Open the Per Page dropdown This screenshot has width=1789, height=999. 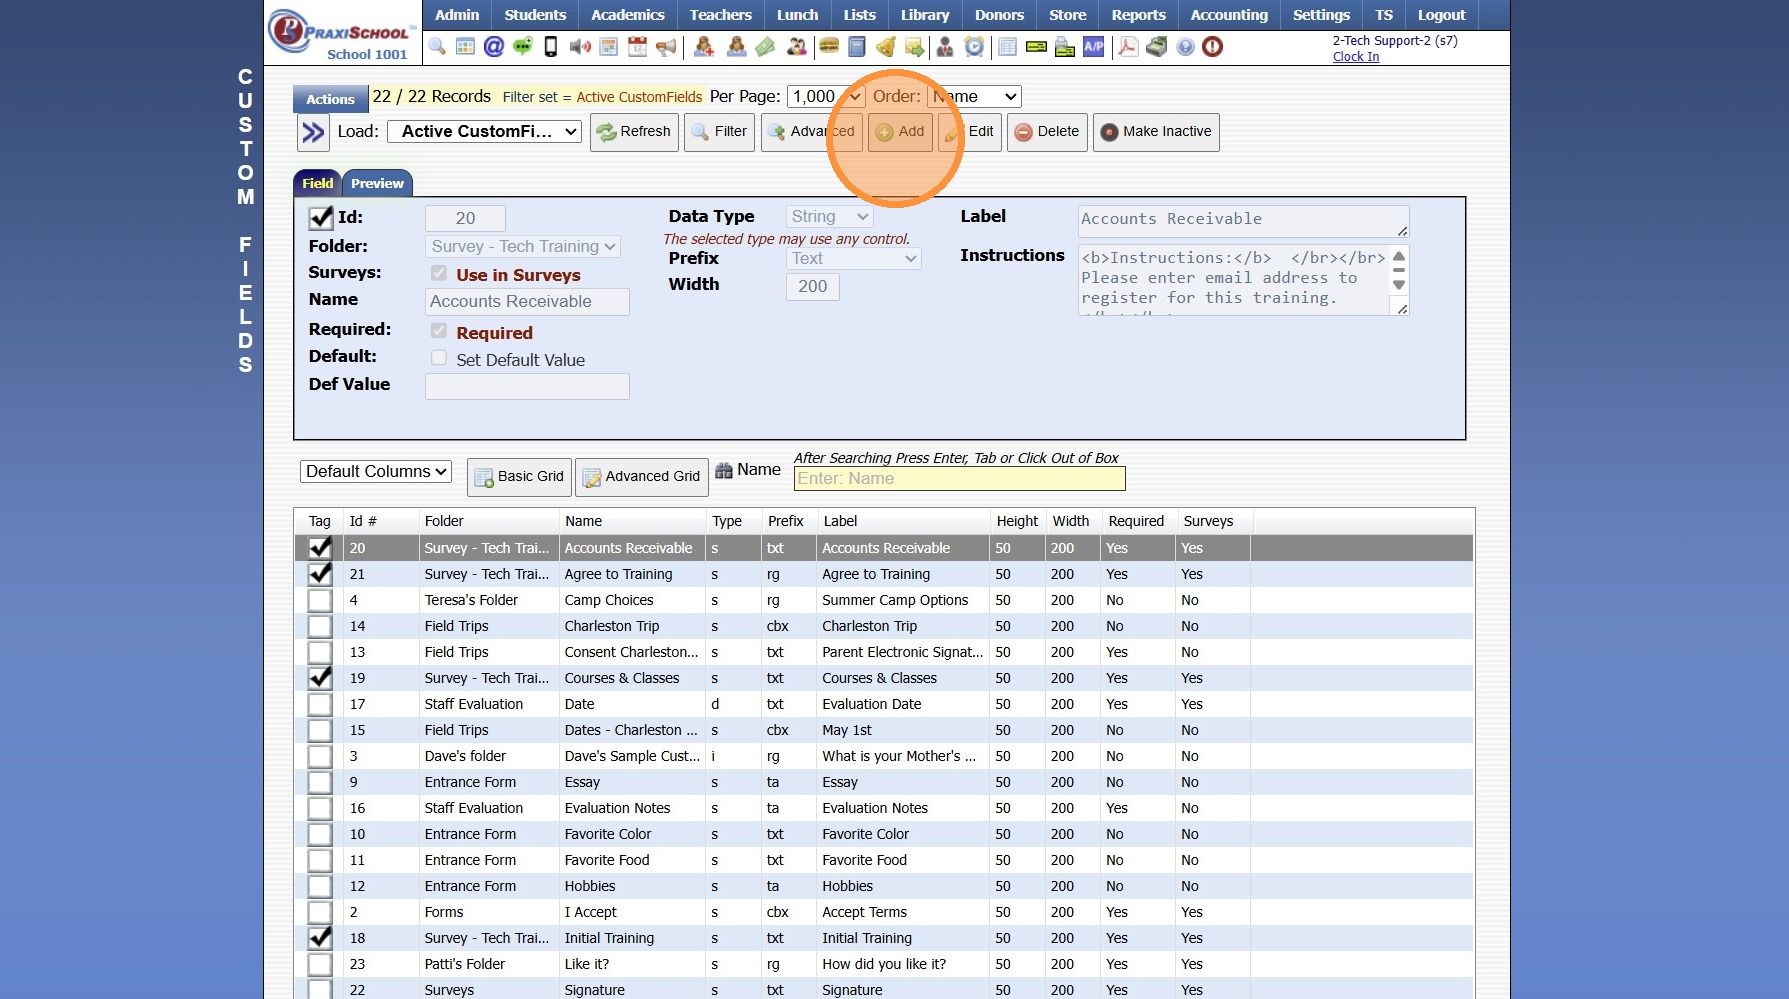(825, 97)
